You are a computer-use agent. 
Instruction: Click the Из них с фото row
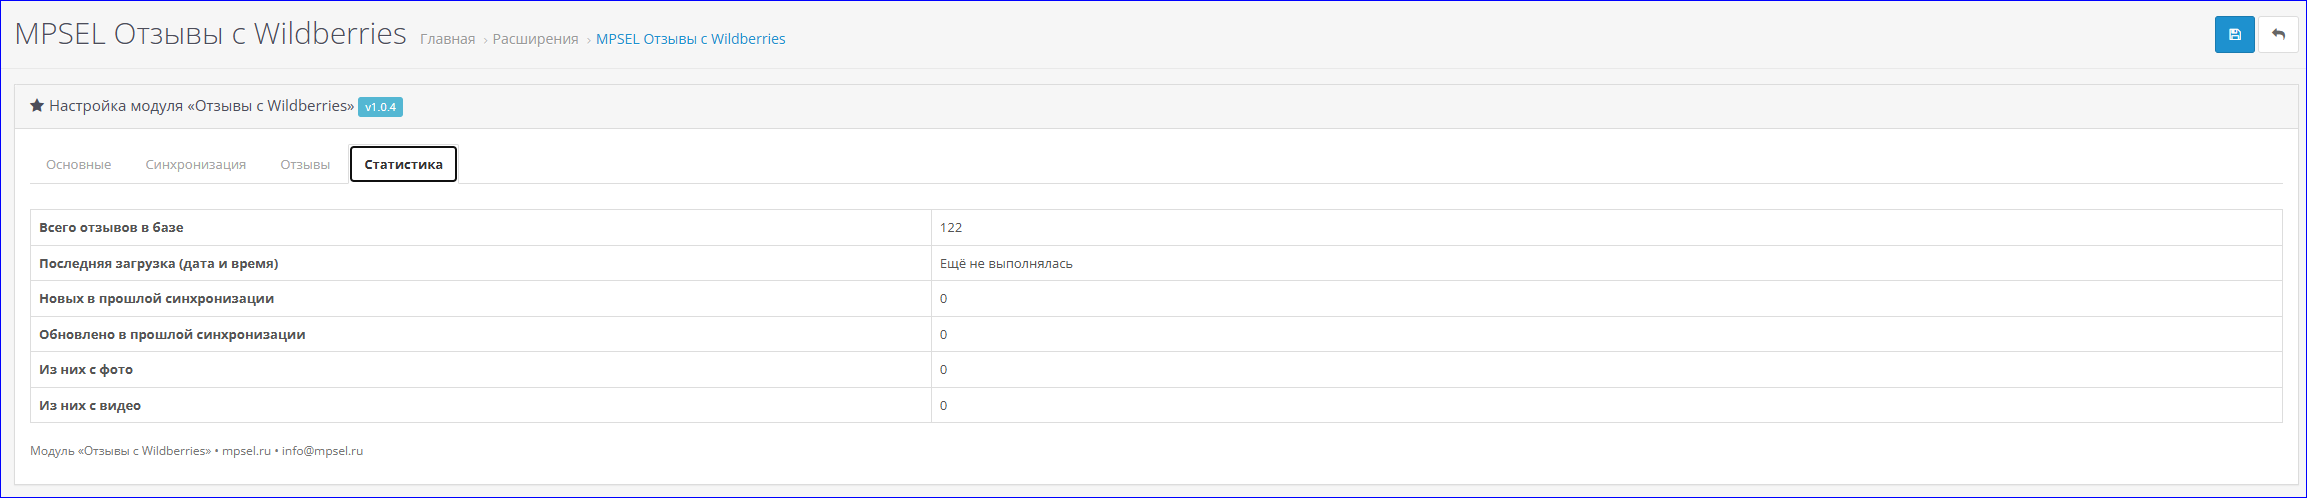pos(1156,369)
